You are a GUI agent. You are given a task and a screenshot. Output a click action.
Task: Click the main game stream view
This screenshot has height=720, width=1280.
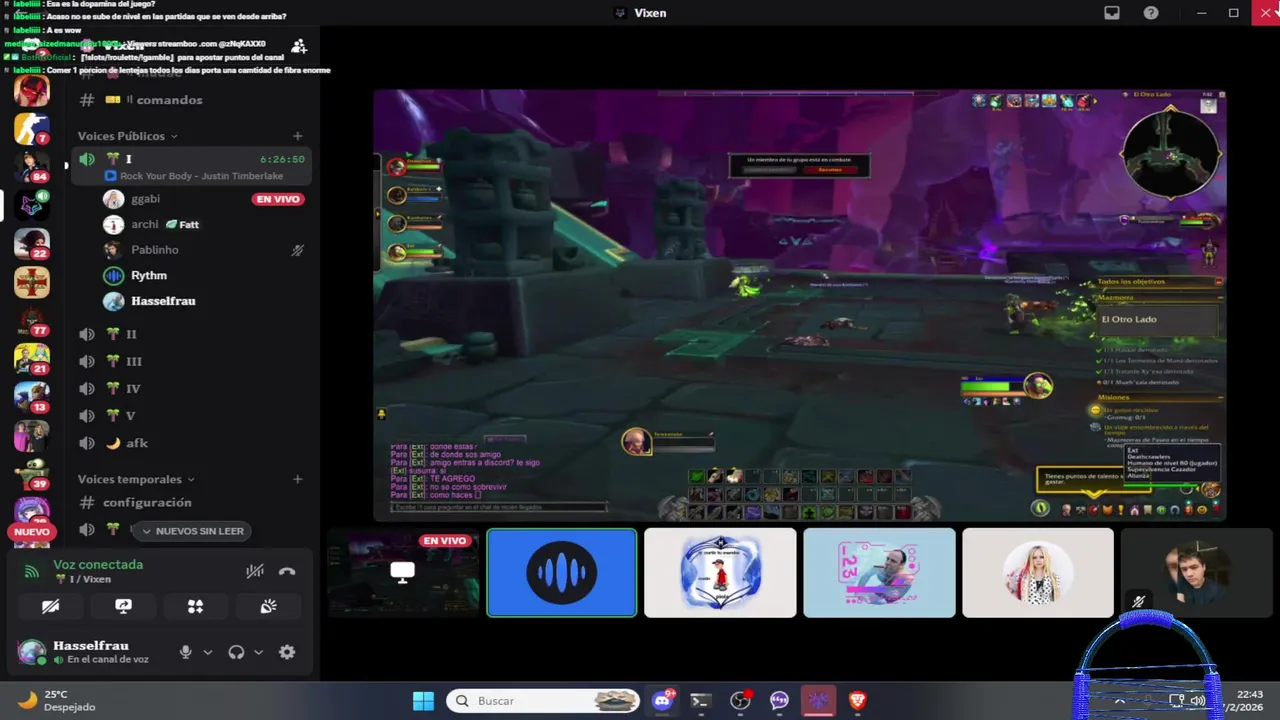pos(800,306)
